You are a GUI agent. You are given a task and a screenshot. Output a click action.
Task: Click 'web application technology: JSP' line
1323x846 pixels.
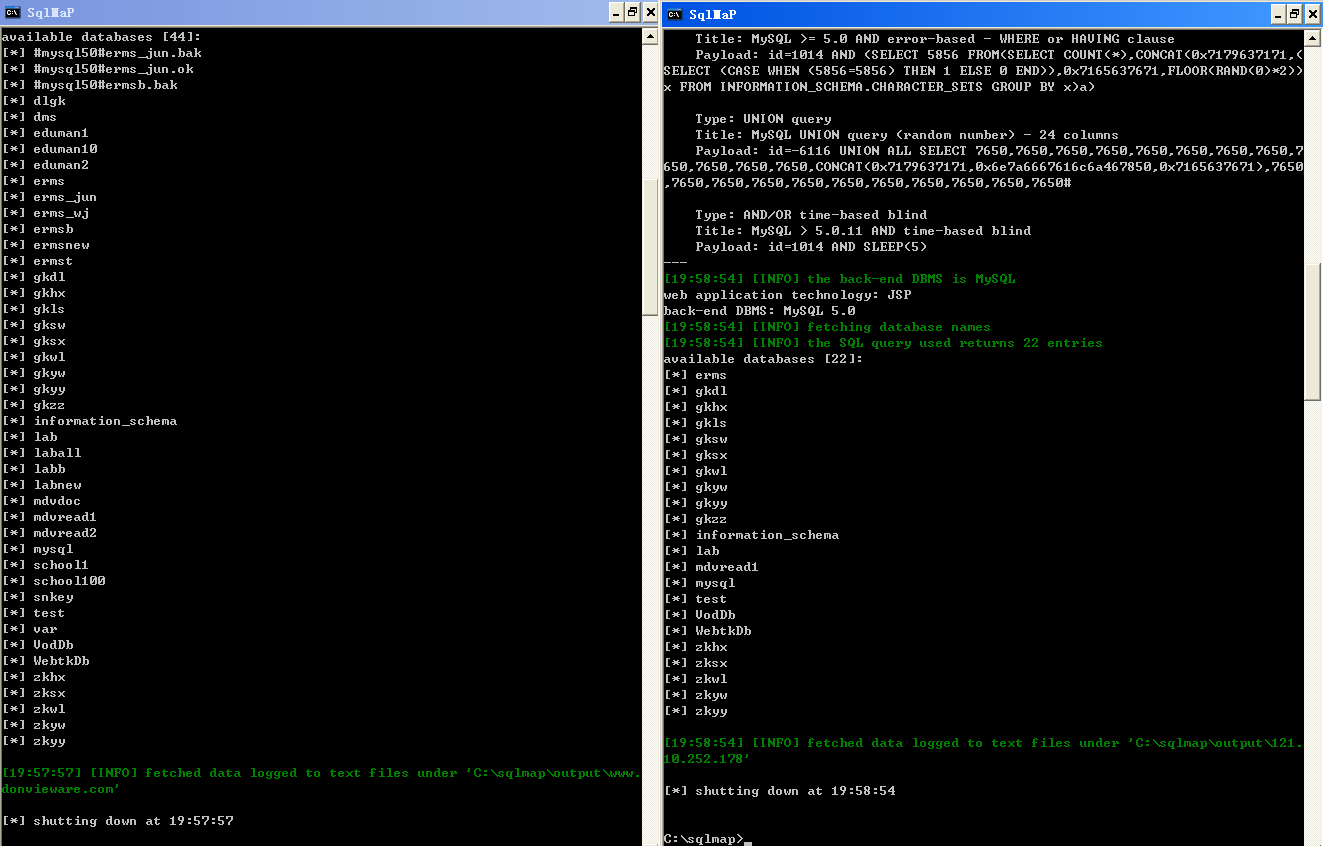click(787, 295)
